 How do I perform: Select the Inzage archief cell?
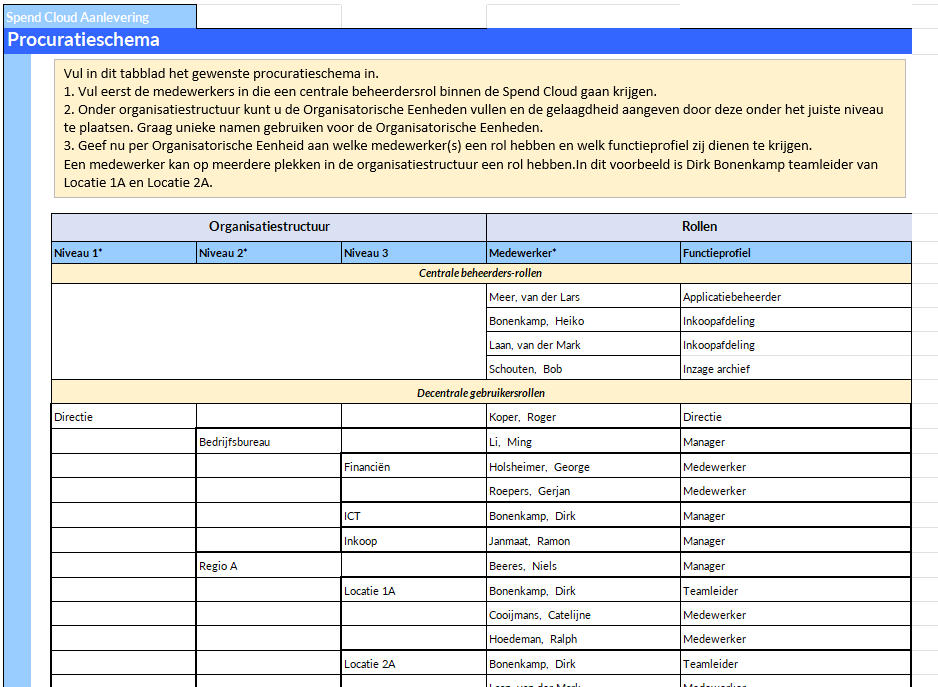point(795,369)
